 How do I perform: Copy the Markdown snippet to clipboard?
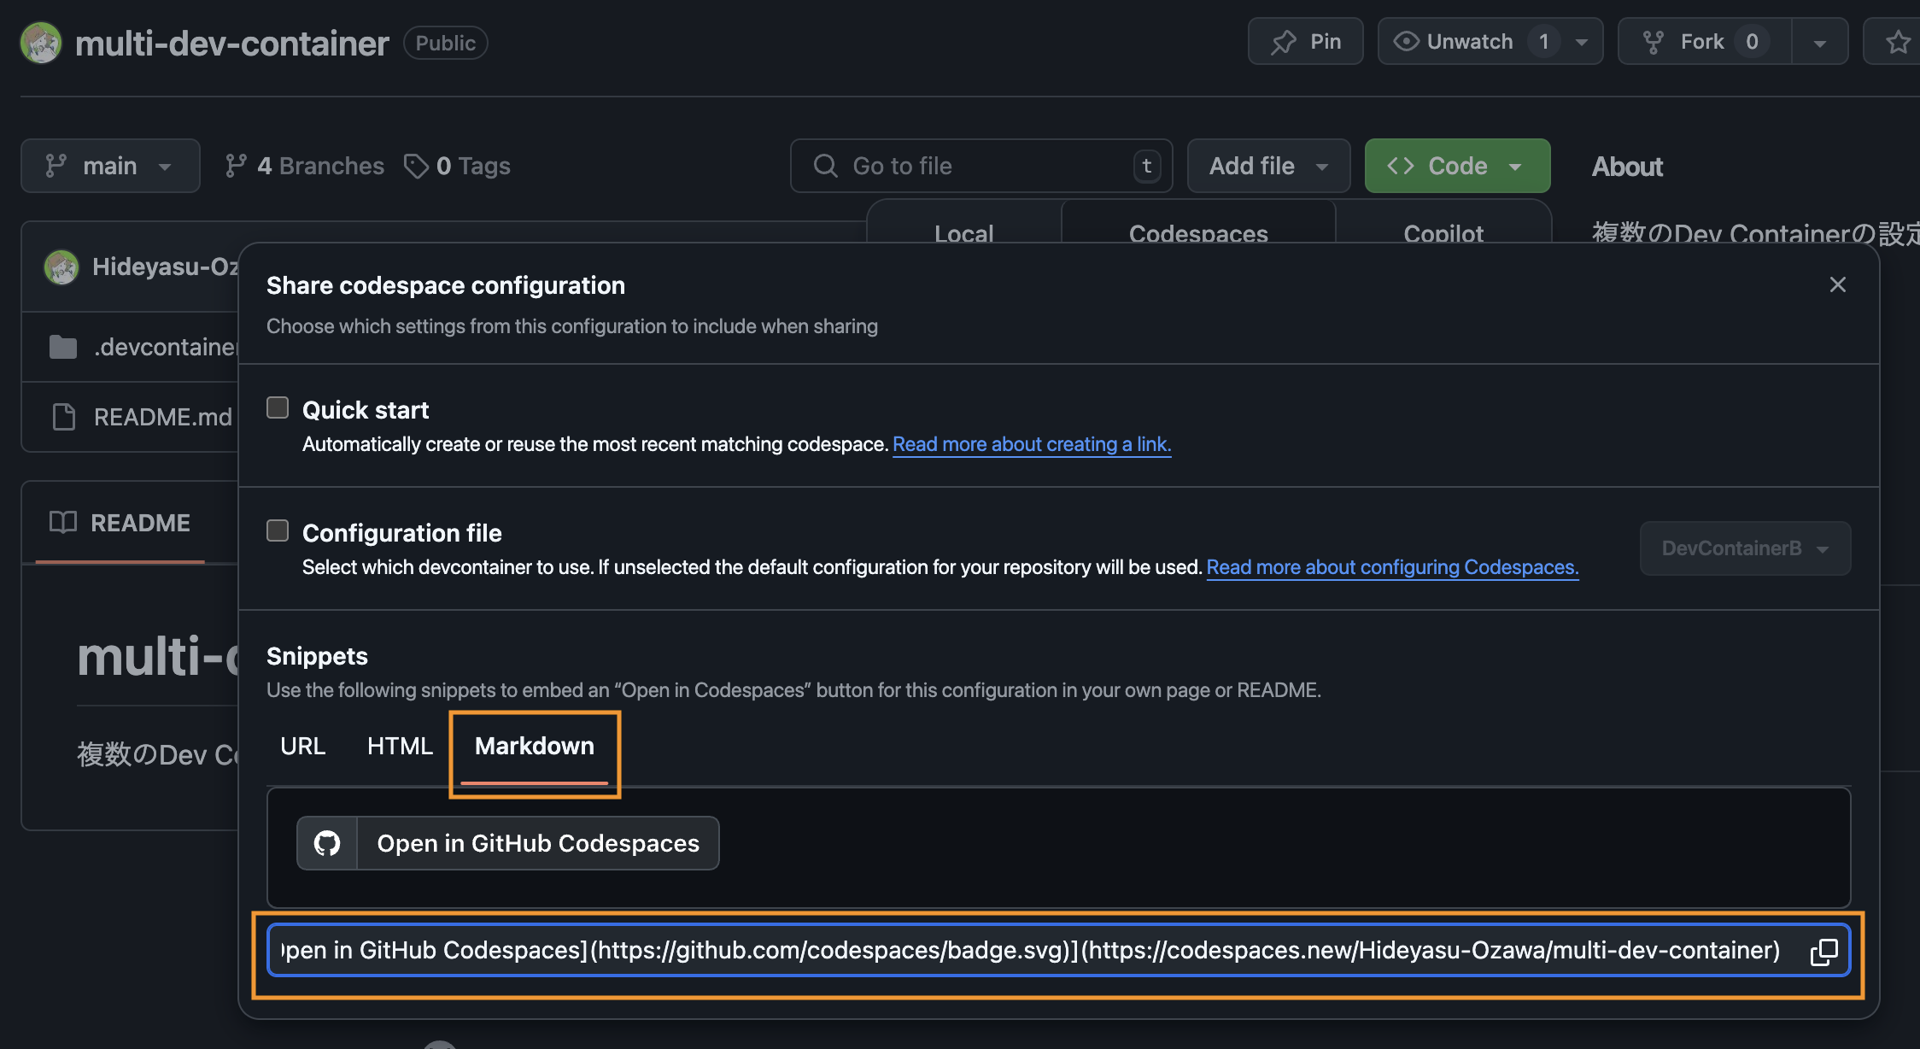tap(1823, 951)
